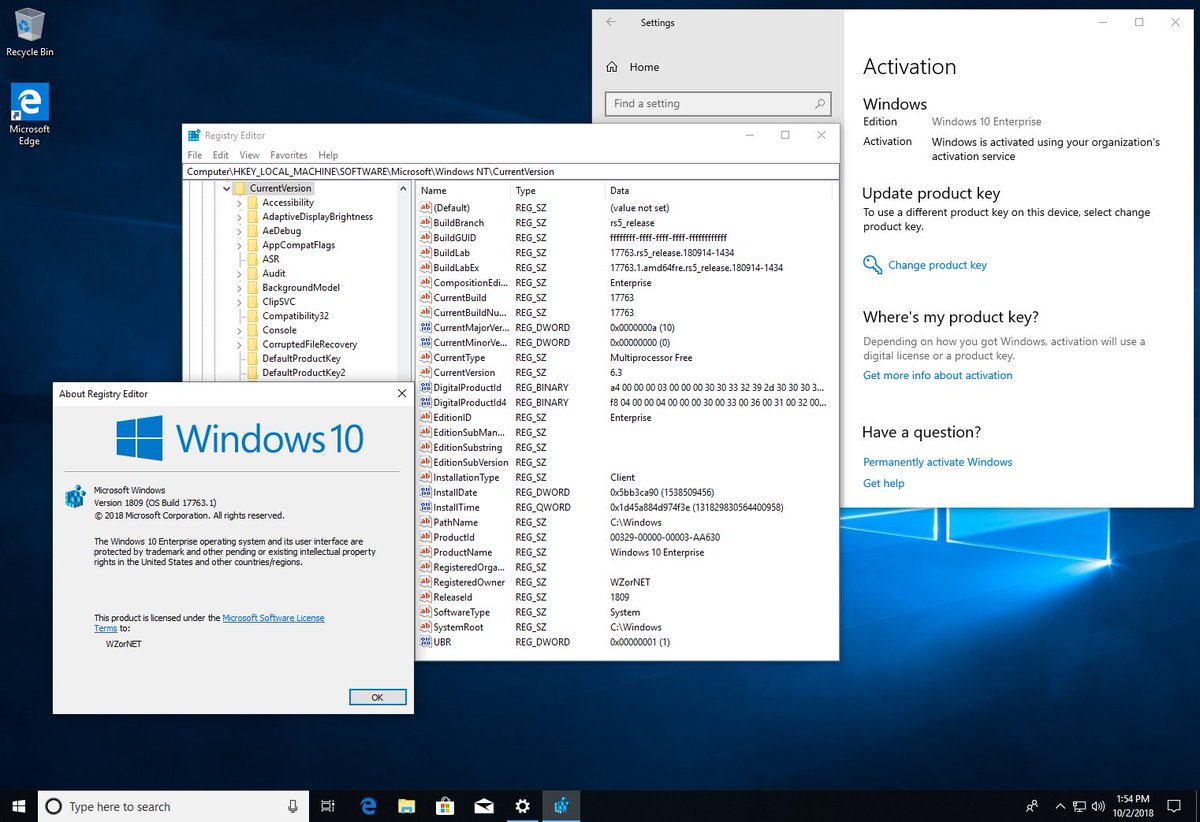This screenshot has height=822, width=1200.
Task: Open File Explorer from taskbar
Action: point(406,806)
